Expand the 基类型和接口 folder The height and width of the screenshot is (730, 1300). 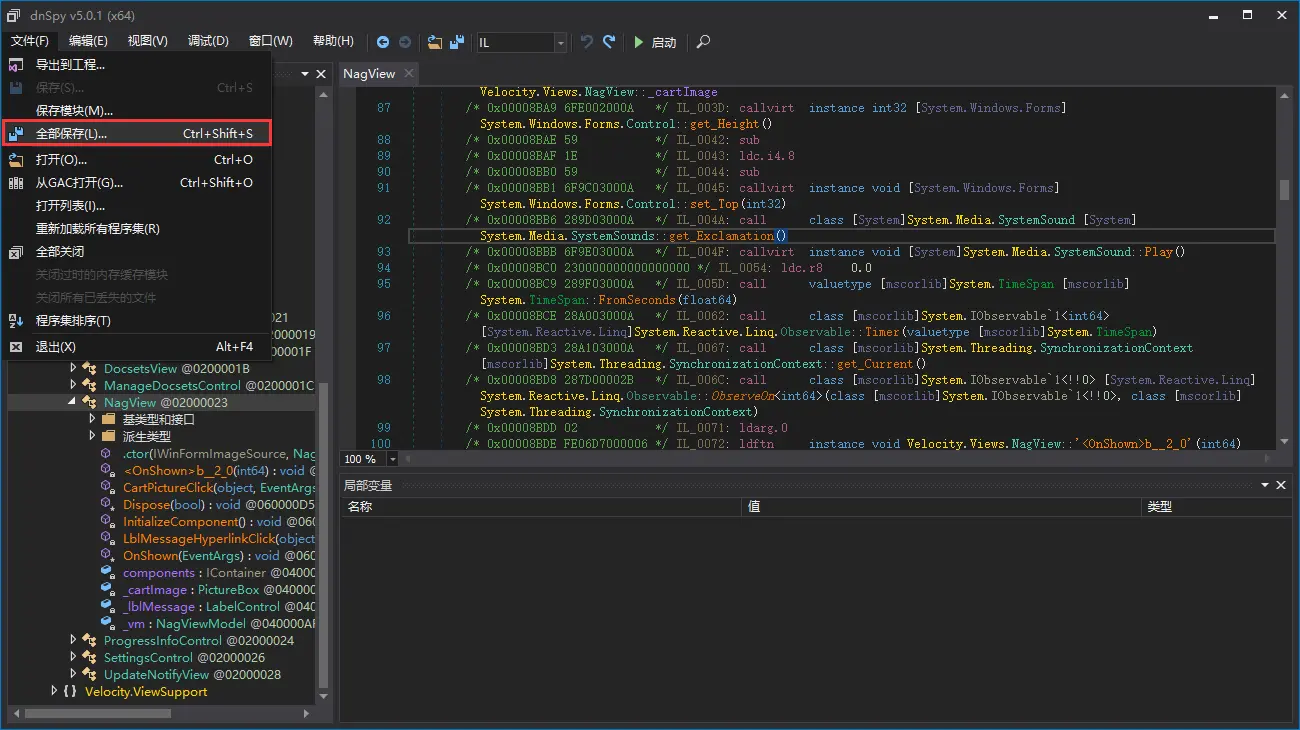(x=92, y=419)
